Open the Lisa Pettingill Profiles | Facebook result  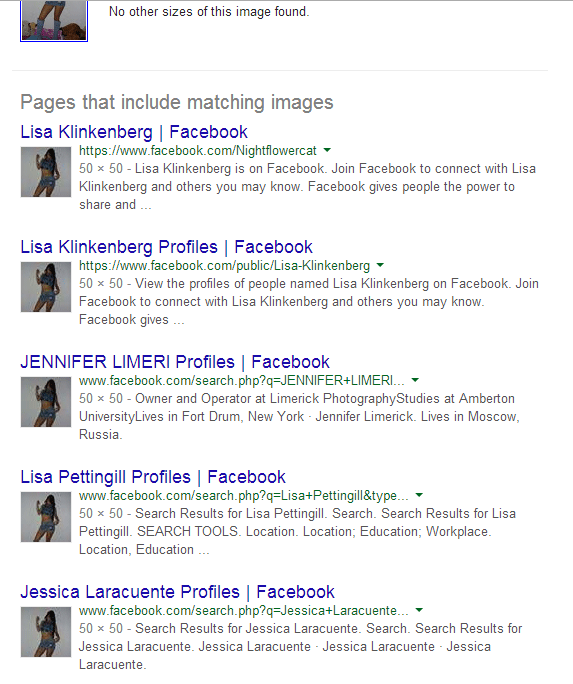tap(153, 477)
